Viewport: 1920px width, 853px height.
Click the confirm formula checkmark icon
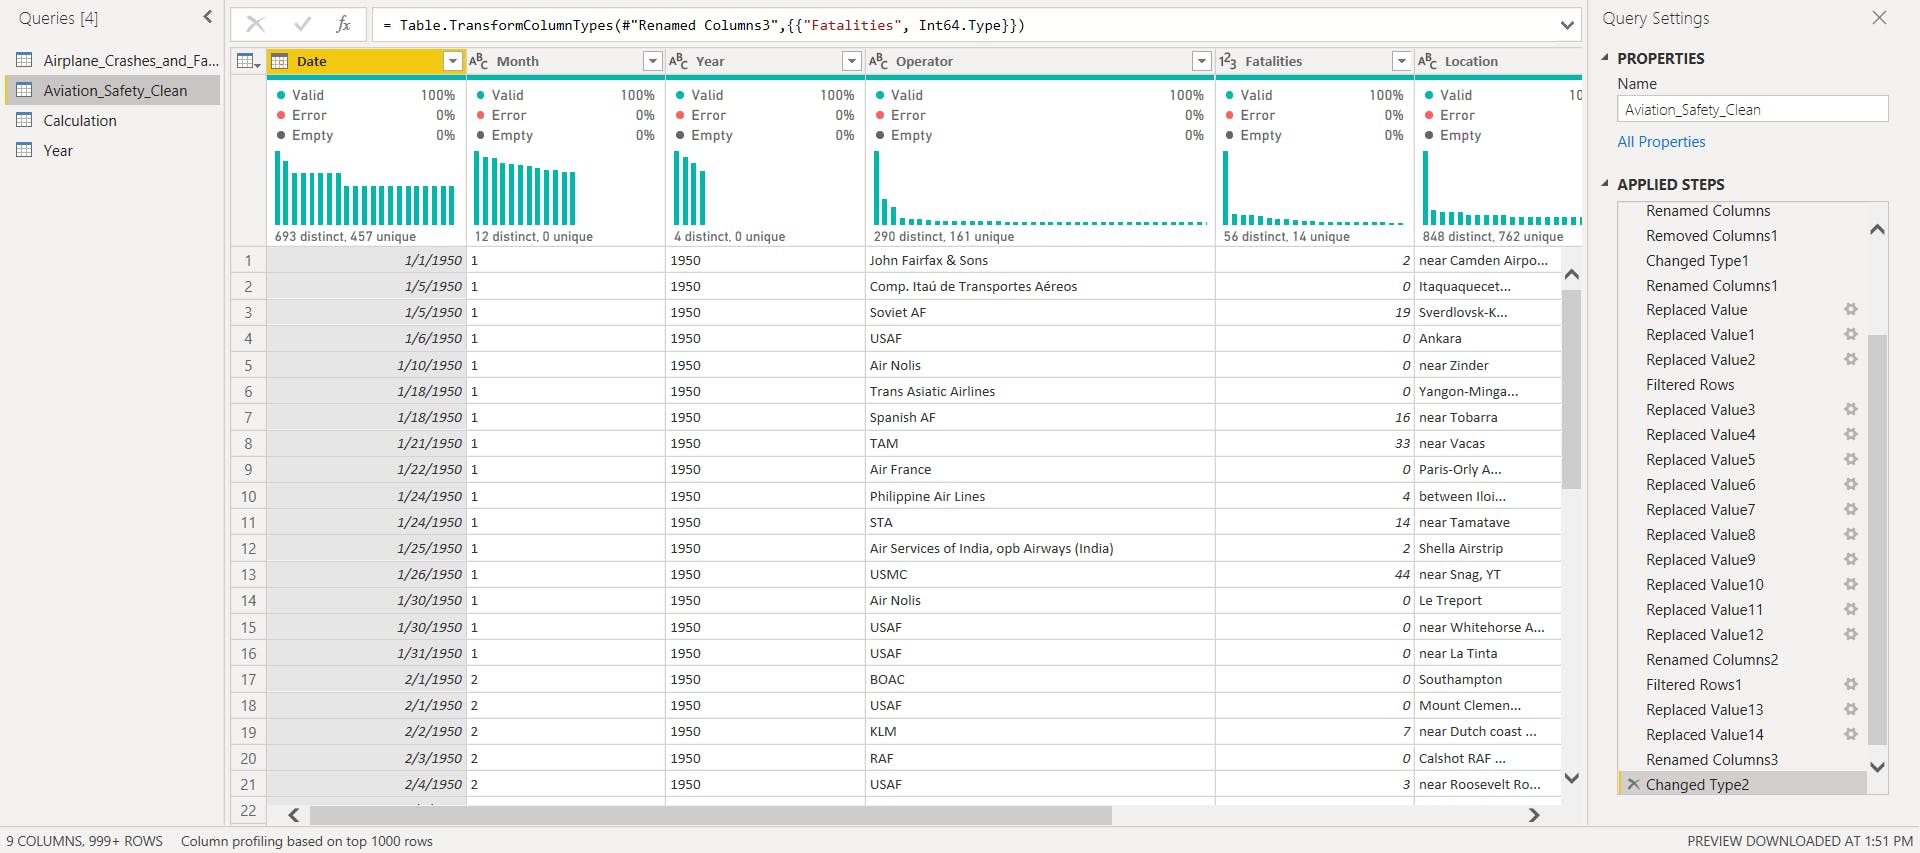(x=302, y=25)
